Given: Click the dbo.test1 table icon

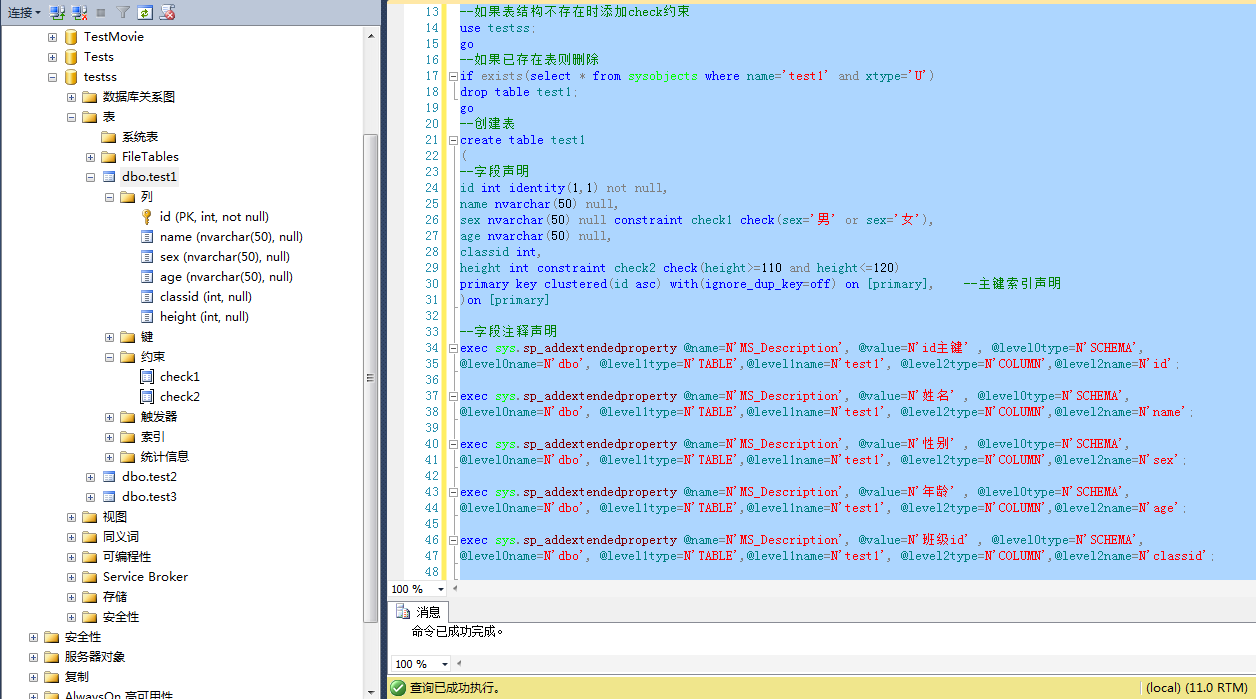Looking at the screenshot, I should pyautogui.click(x=109, y=177).
